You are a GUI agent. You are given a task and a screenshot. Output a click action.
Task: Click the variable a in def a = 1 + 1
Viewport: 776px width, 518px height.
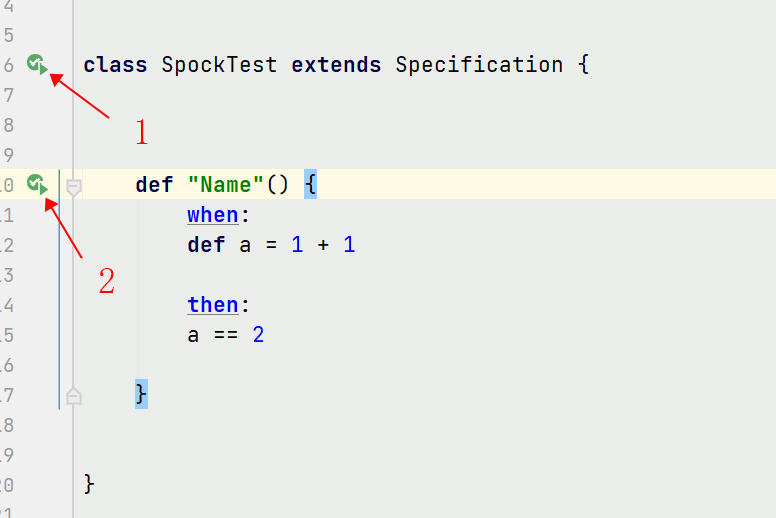coord(245,245)
